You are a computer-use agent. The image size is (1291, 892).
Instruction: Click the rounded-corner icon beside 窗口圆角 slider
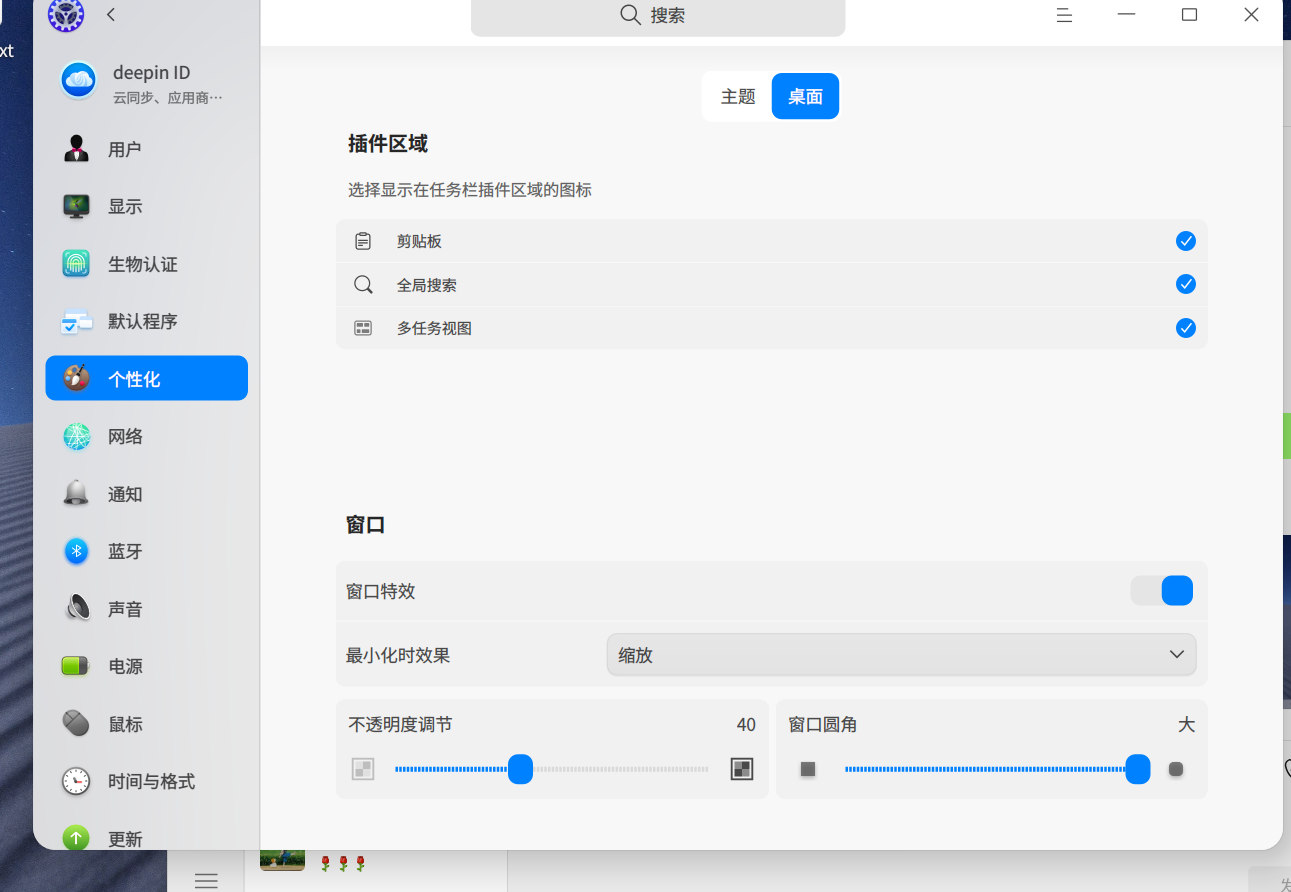pos(1176,769)
